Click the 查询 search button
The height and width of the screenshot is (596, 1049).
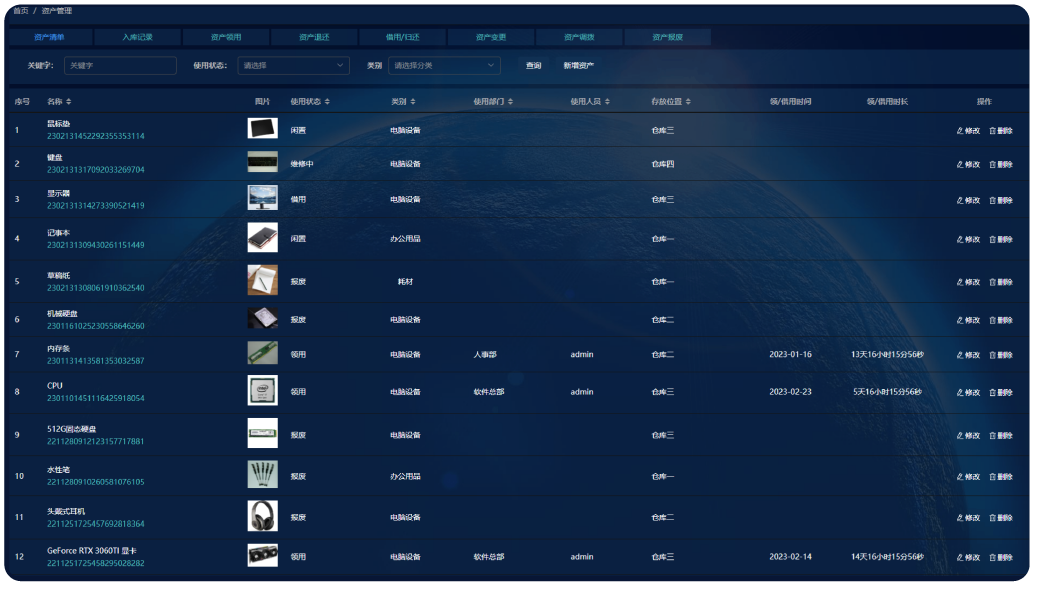click(534, 66)
